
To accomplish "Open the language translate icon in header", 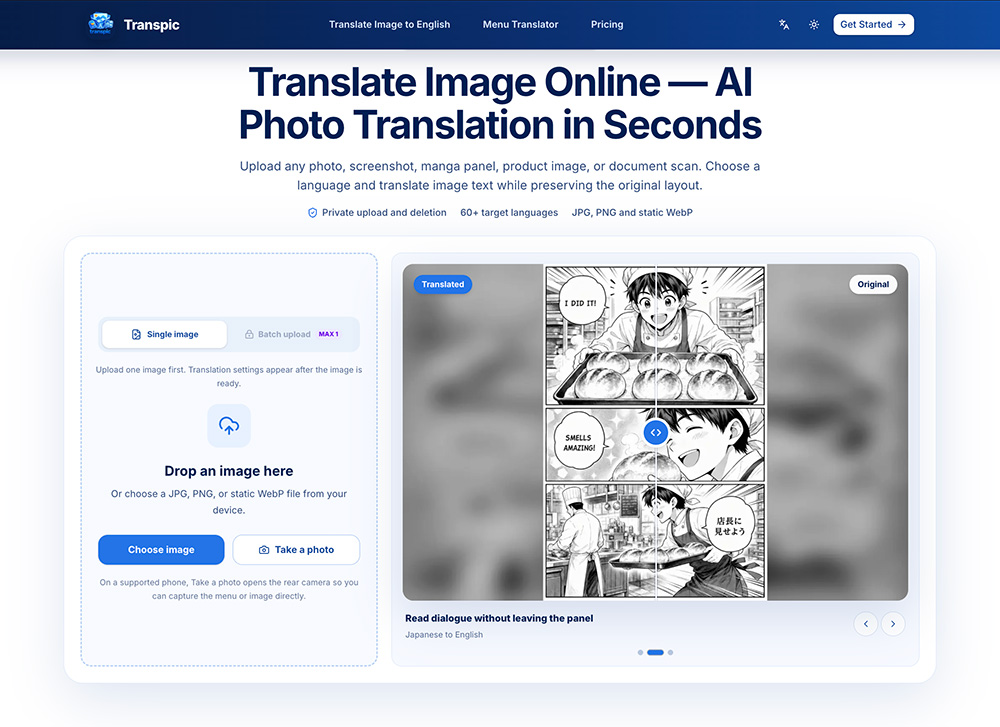I will click(784, 24).
